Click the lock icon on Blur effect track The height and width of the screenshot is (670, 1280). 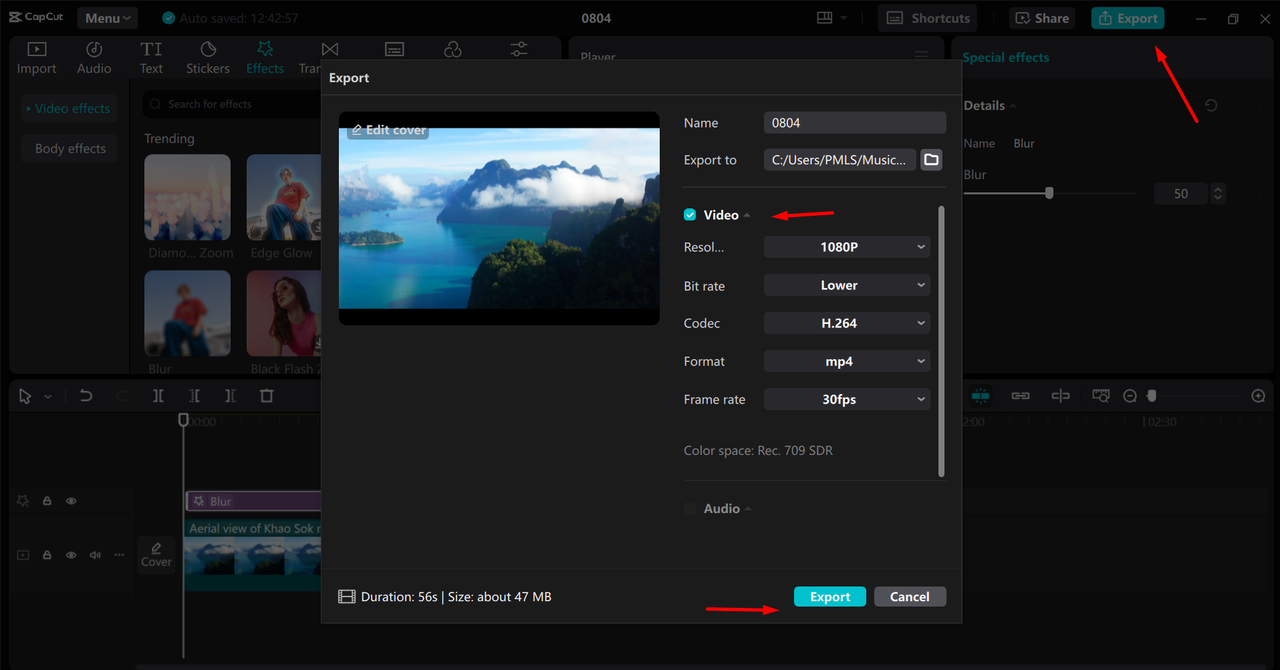click(47, 501)
